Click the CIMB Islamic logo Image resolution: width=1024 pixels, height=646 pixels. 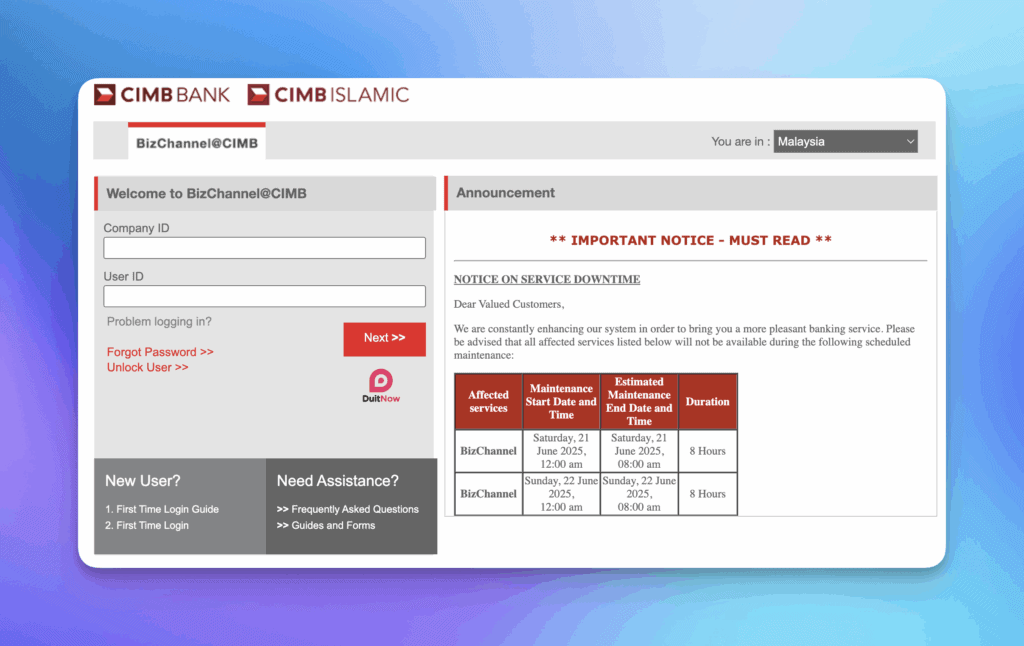pos(328,95)
